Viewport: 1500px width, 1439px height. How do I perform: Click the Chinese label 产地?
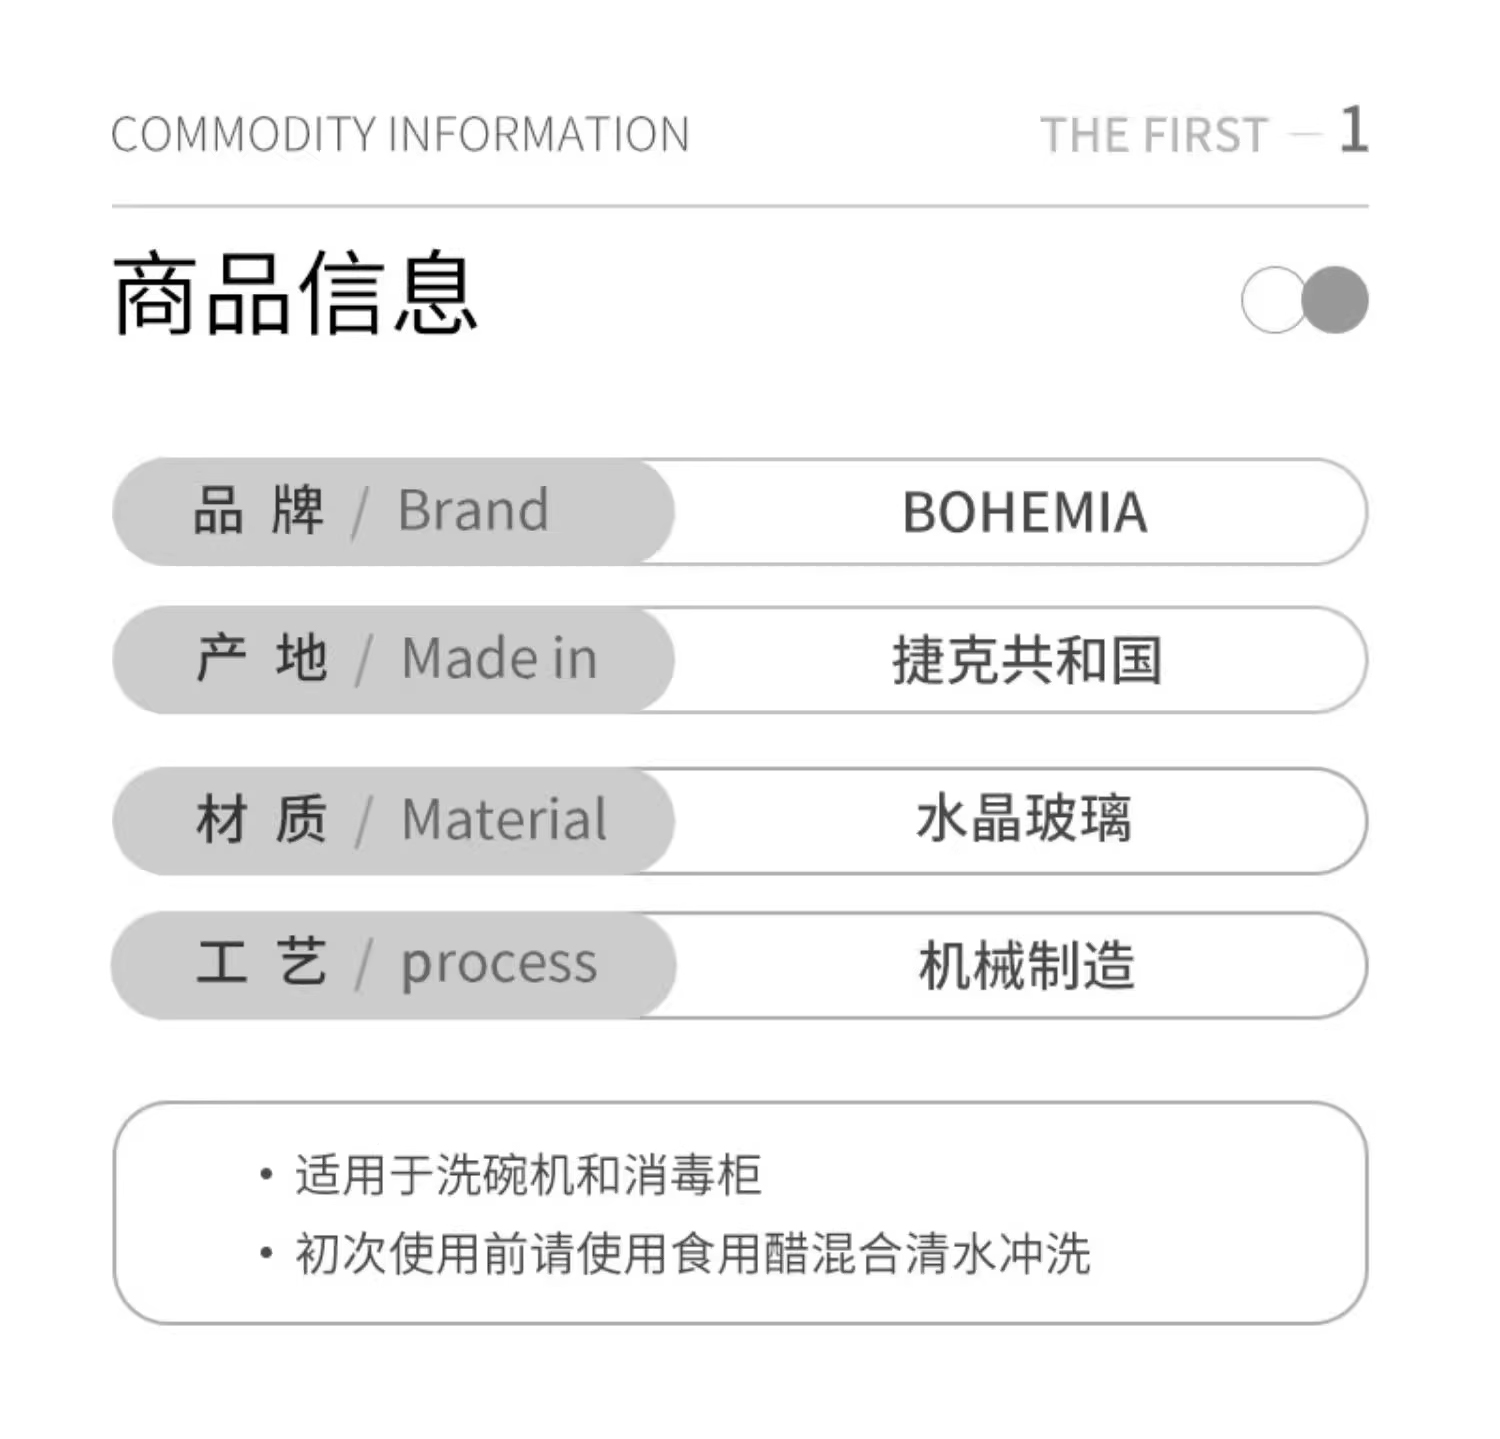point(261,659)
